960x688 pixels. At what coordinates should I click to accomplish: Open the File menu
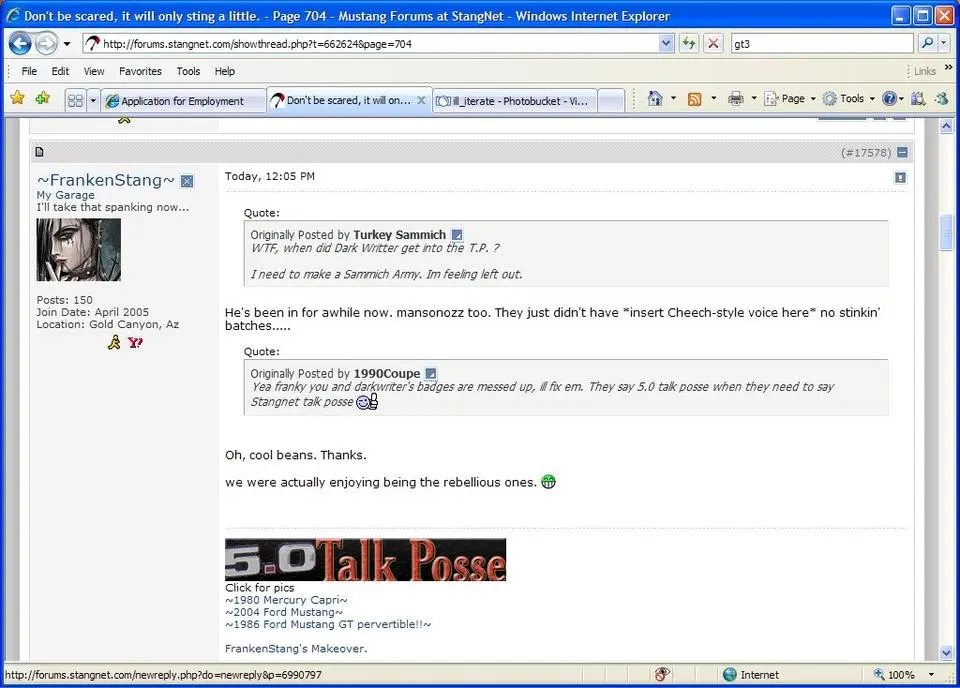[x=29, y=71]
